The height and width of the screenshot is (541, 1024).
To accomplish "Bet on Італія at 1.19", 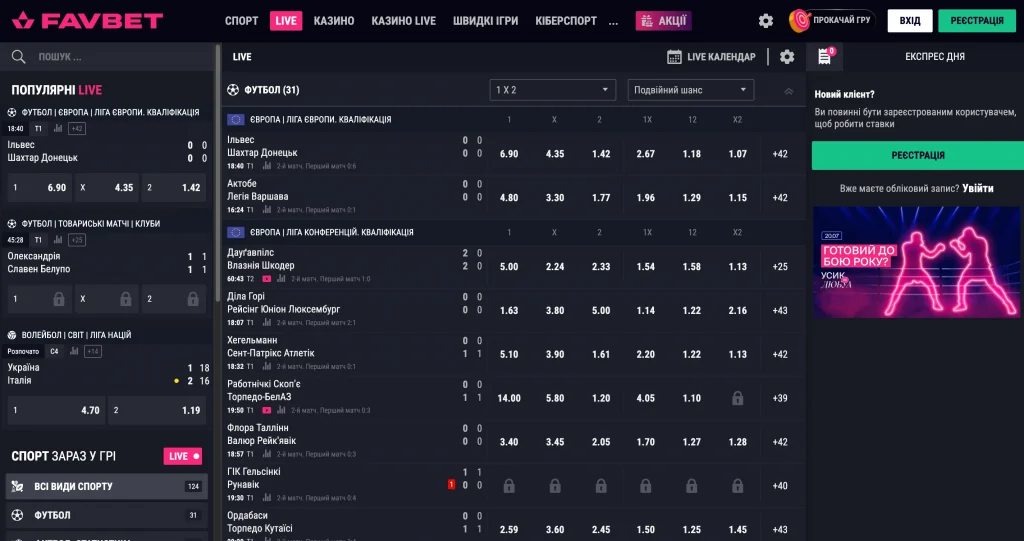I will pyautogui.click(x=157, y=410).
